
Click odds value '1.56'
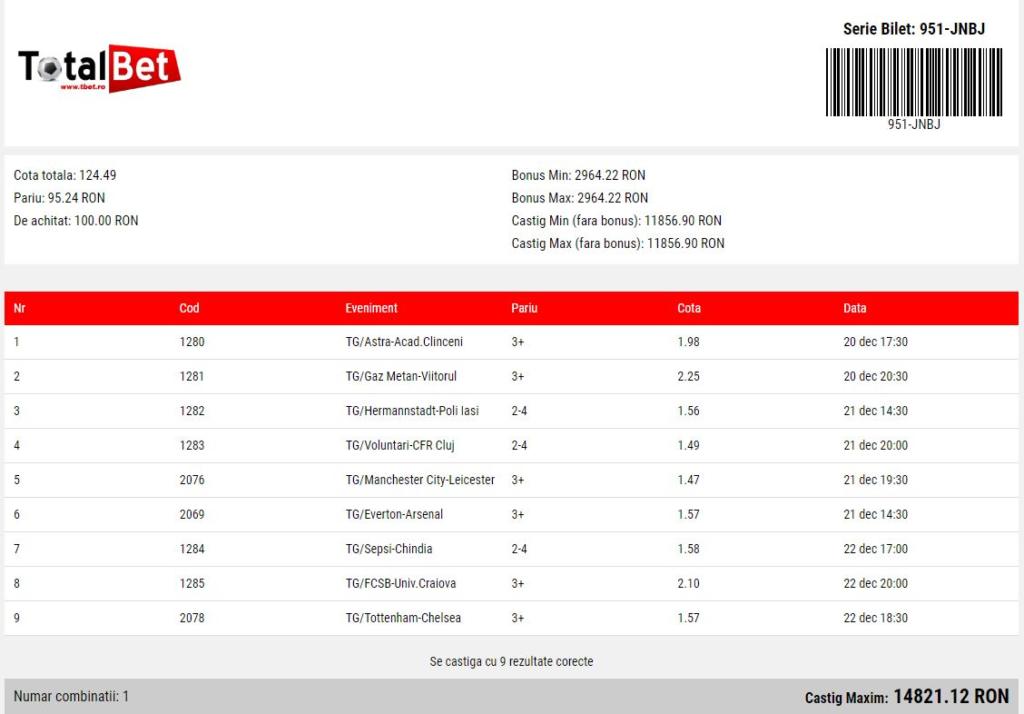click(x=688, y=411)
